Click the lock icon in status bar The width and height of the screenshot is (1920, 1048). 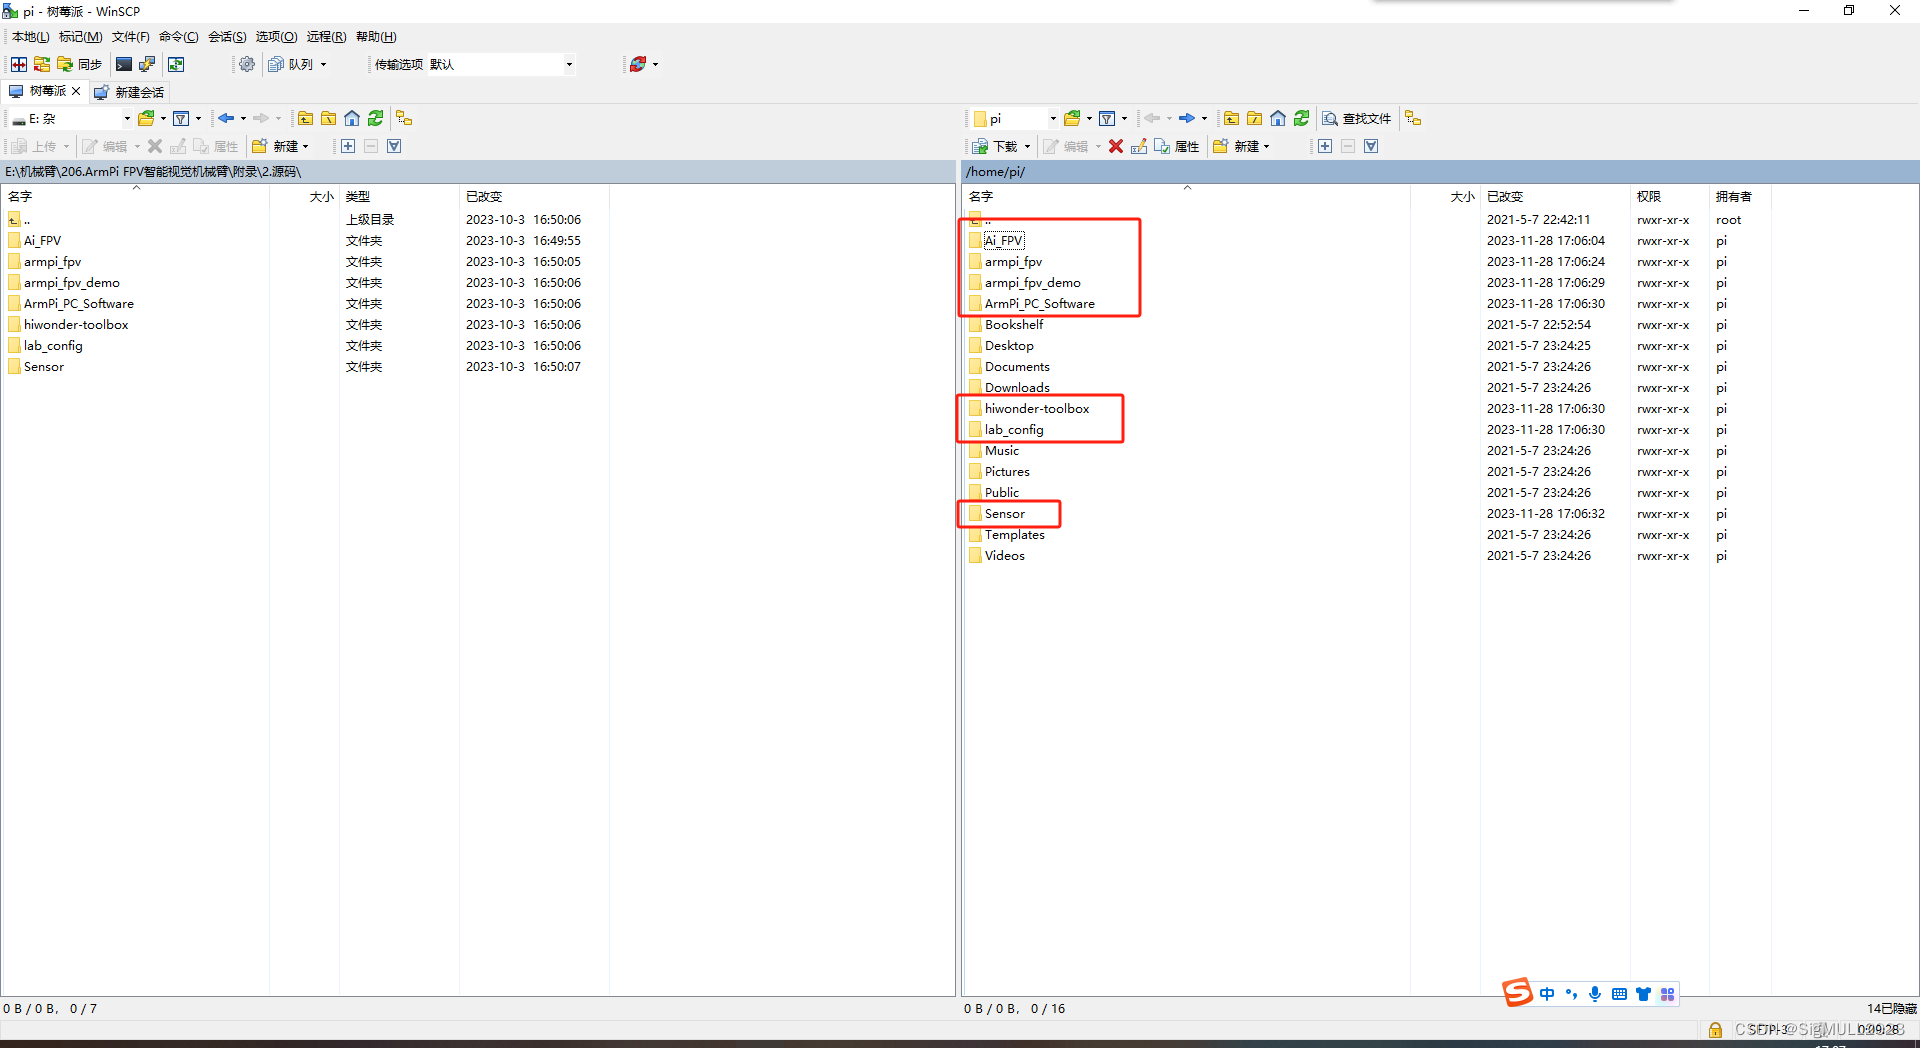tap(1715, 1030)
